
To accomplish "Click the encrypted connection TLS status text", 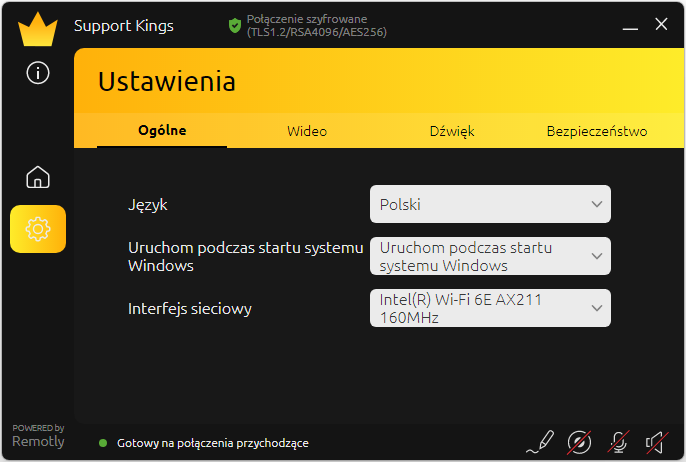I will click(x=316, y=26).
